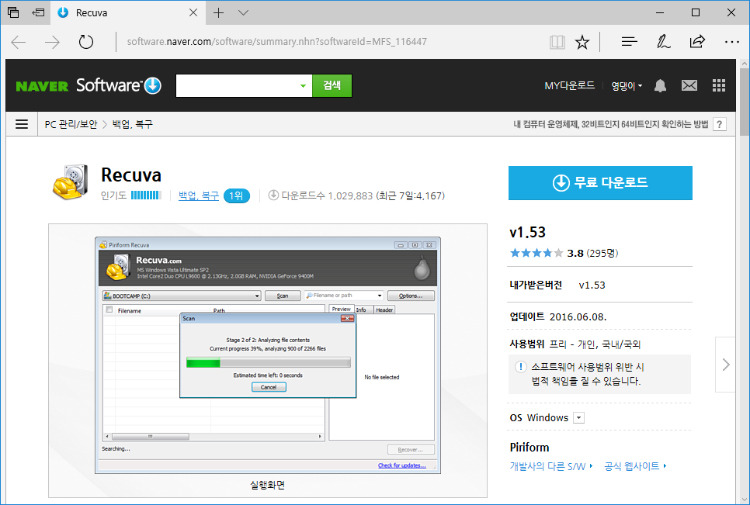Viewport: 750px width, 505px height.
Task: Click the download count arrow icon
Action: [x=273, y=195]
